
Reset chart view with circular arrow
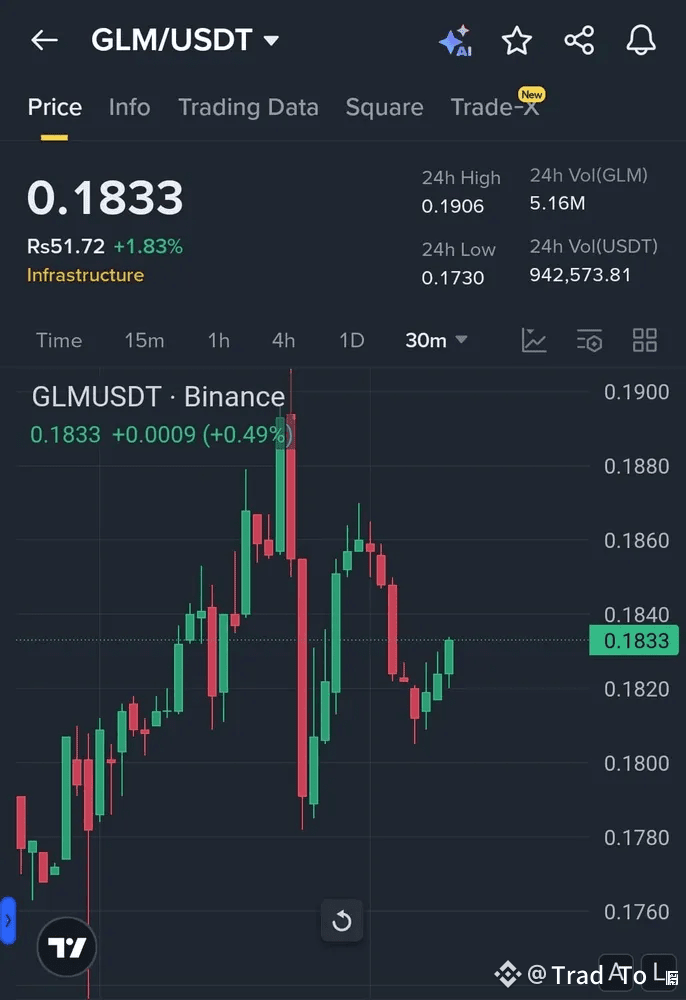click(x=342, y=920)
